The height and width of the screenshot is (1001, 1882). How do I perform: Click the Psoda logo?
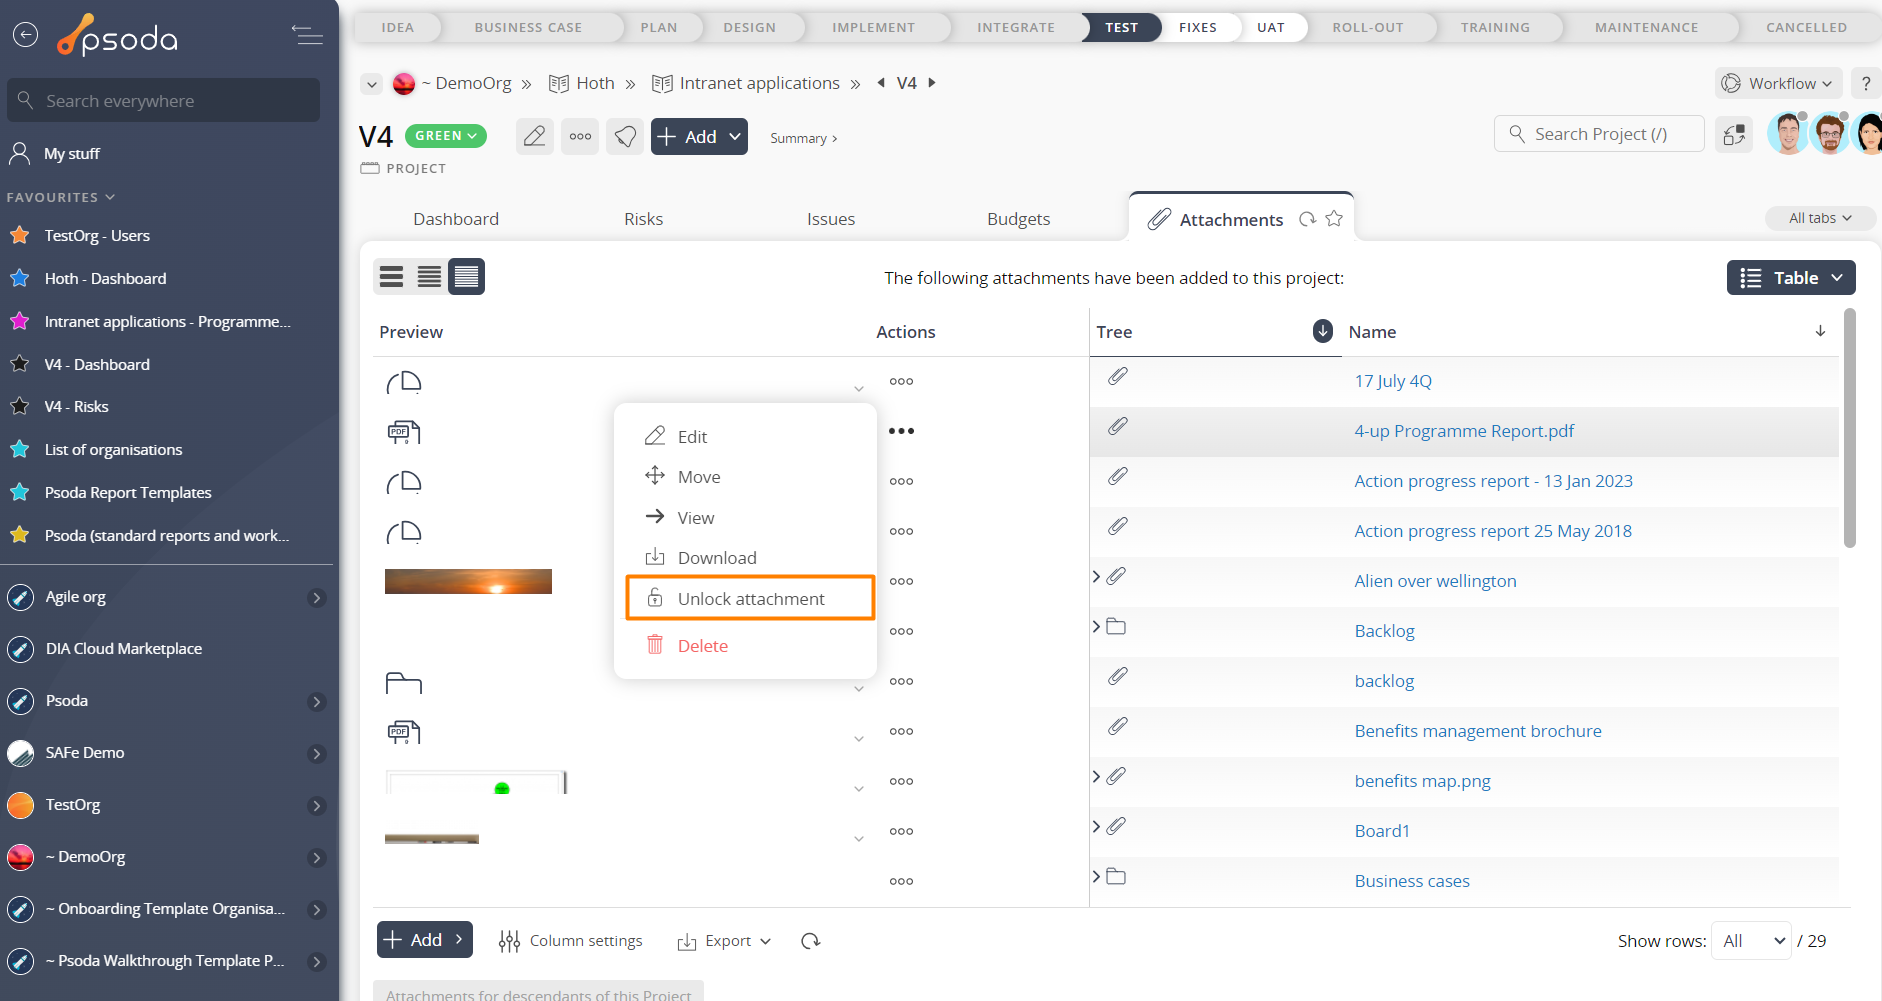(x=117, y=36)
